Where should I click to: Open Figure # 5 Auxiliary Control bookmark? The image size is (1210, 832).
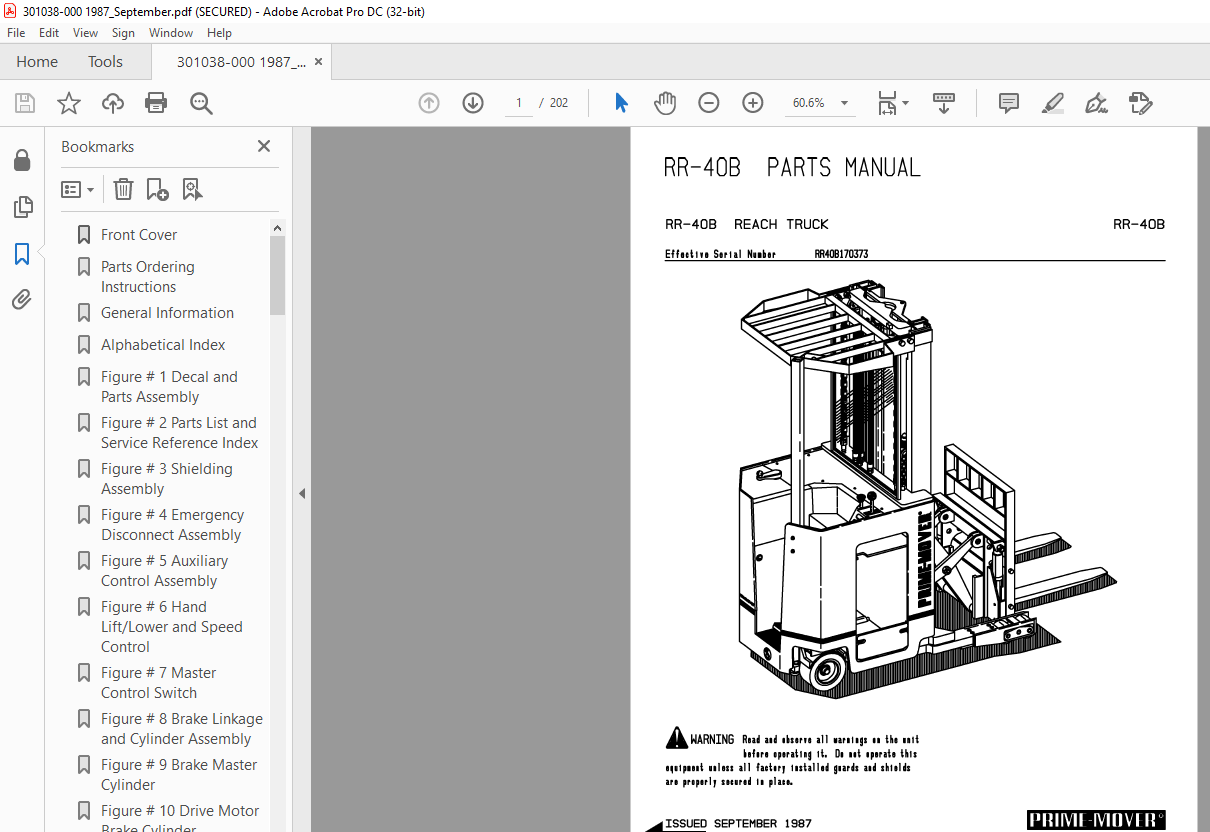click(x=164, y=571)
